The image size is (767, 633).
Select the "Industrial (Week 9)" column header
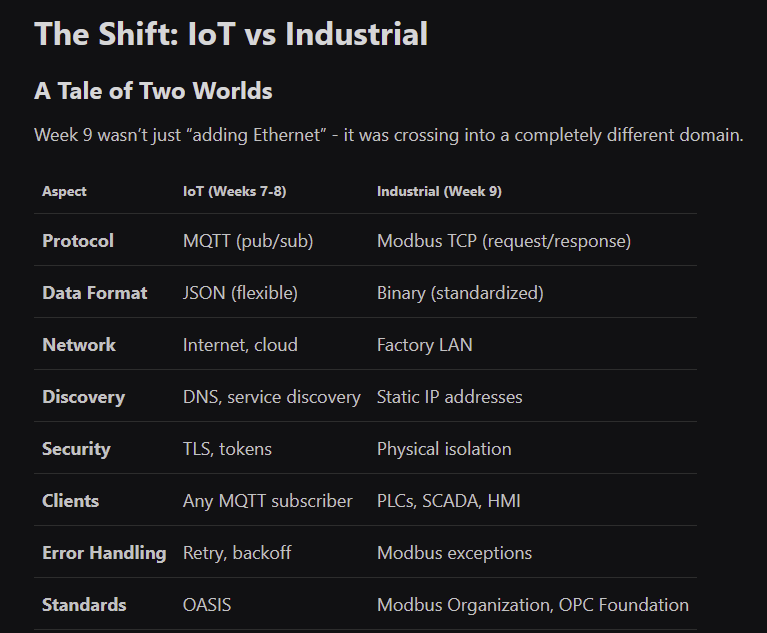click(439, 191)
